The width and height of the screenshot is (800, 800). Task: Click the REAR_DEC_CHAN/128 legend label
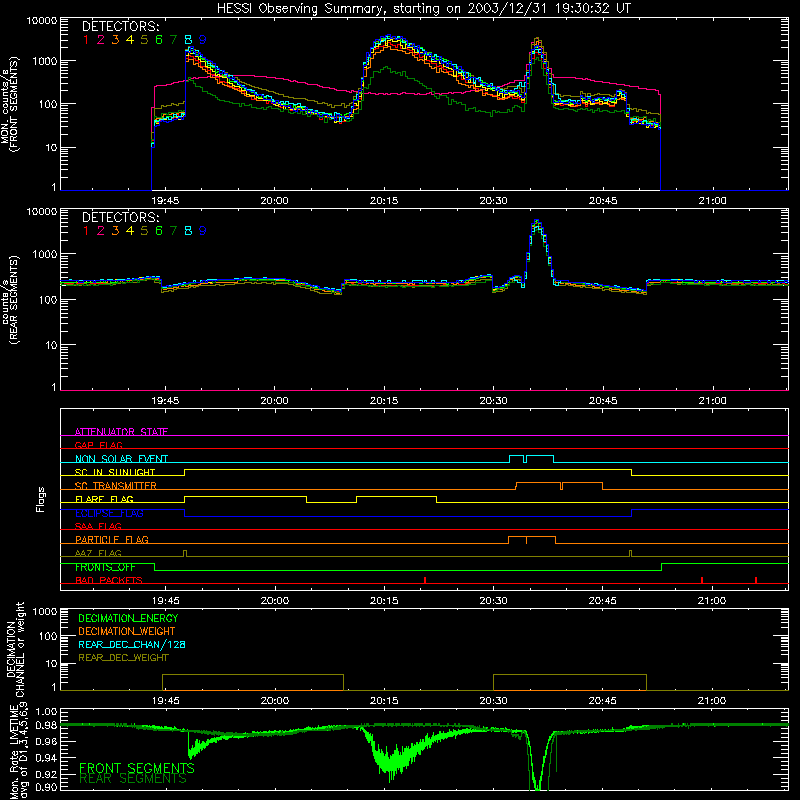click(132, 644)
